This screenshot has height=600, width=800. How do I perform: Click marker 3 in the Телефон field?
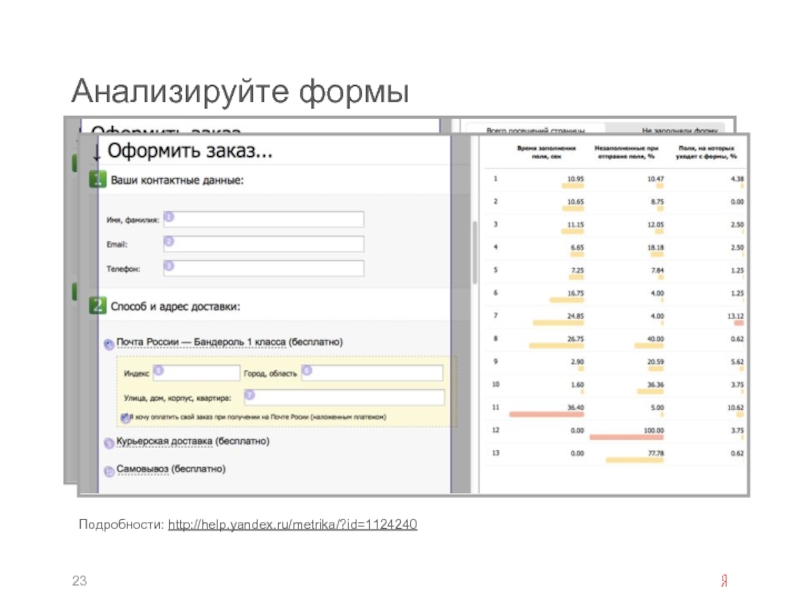pyautogui.click(x=169, y=266)
